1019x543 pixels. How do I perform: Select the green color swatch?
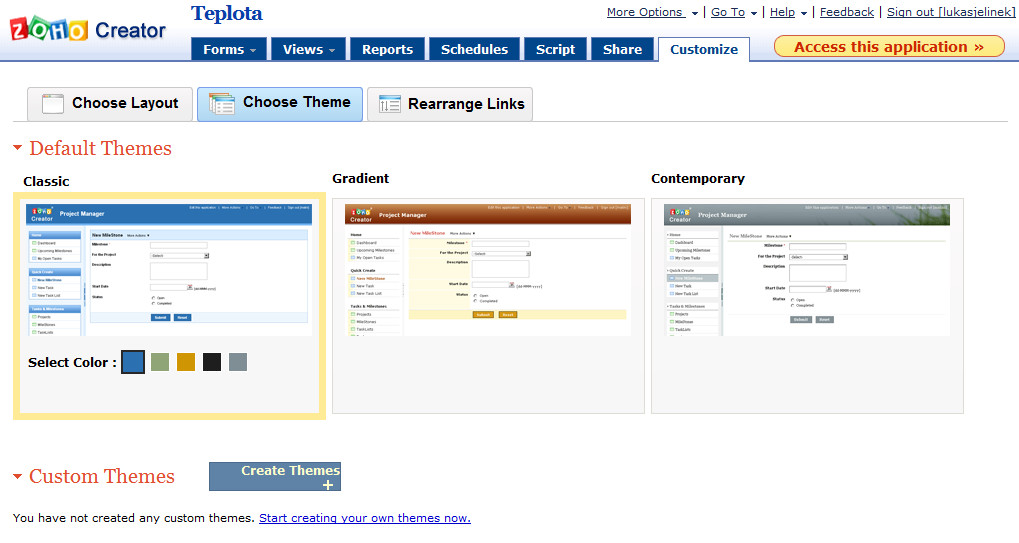click(x=160, y=362)
